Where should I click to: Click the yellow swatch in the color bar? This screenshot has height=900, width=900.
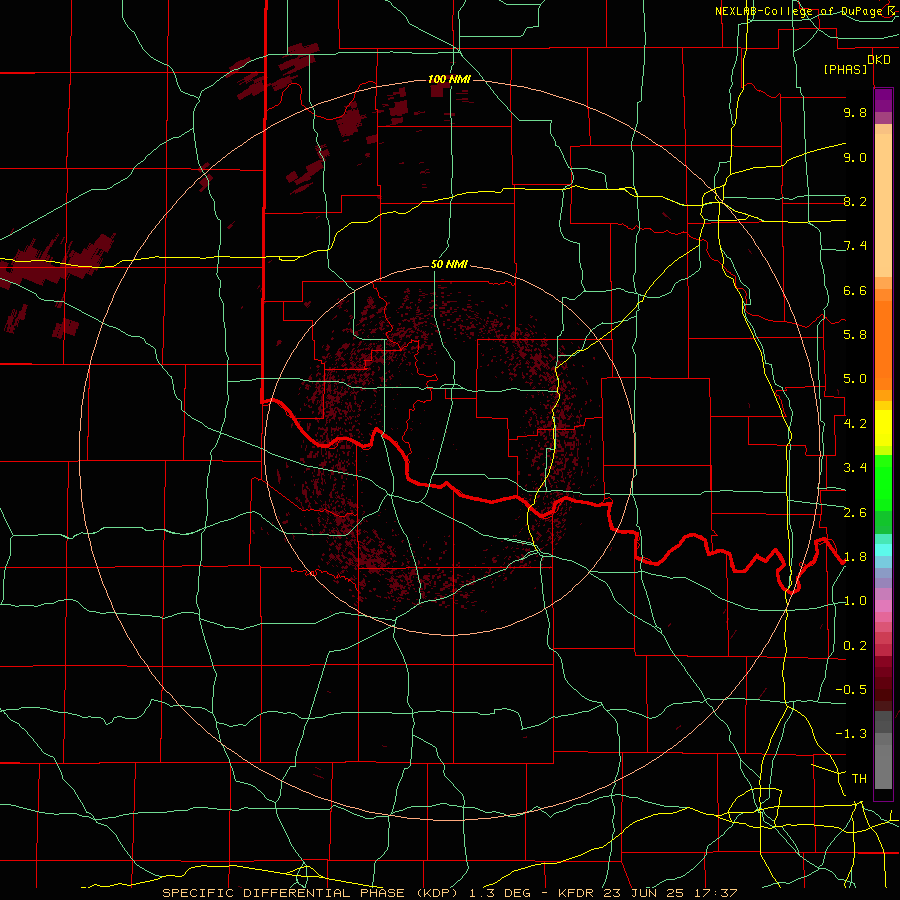(x=883, y=428)
